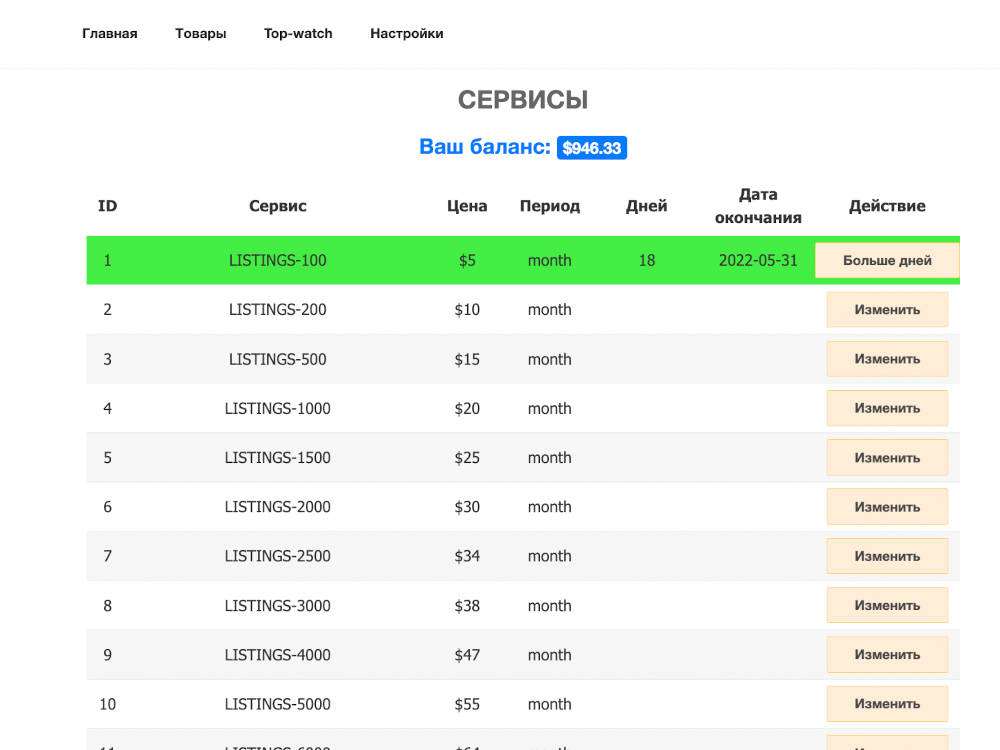Select the LISTINGS-1000 service name
The height and width of the screenshot is (750, 1000).
277,408
